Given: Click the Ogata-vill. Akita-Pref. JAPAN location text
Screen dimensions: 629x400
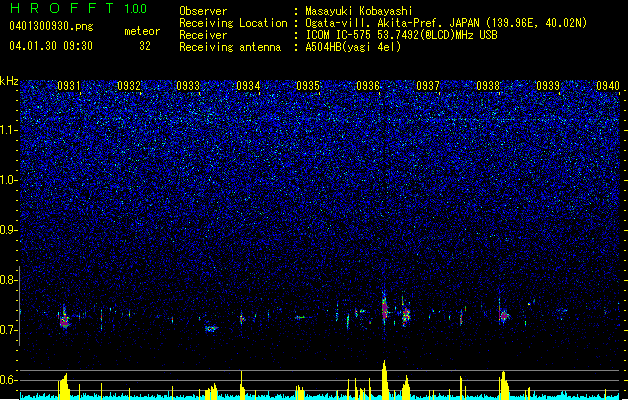Looking at the screenshot, I should click(x=446, y=23).
